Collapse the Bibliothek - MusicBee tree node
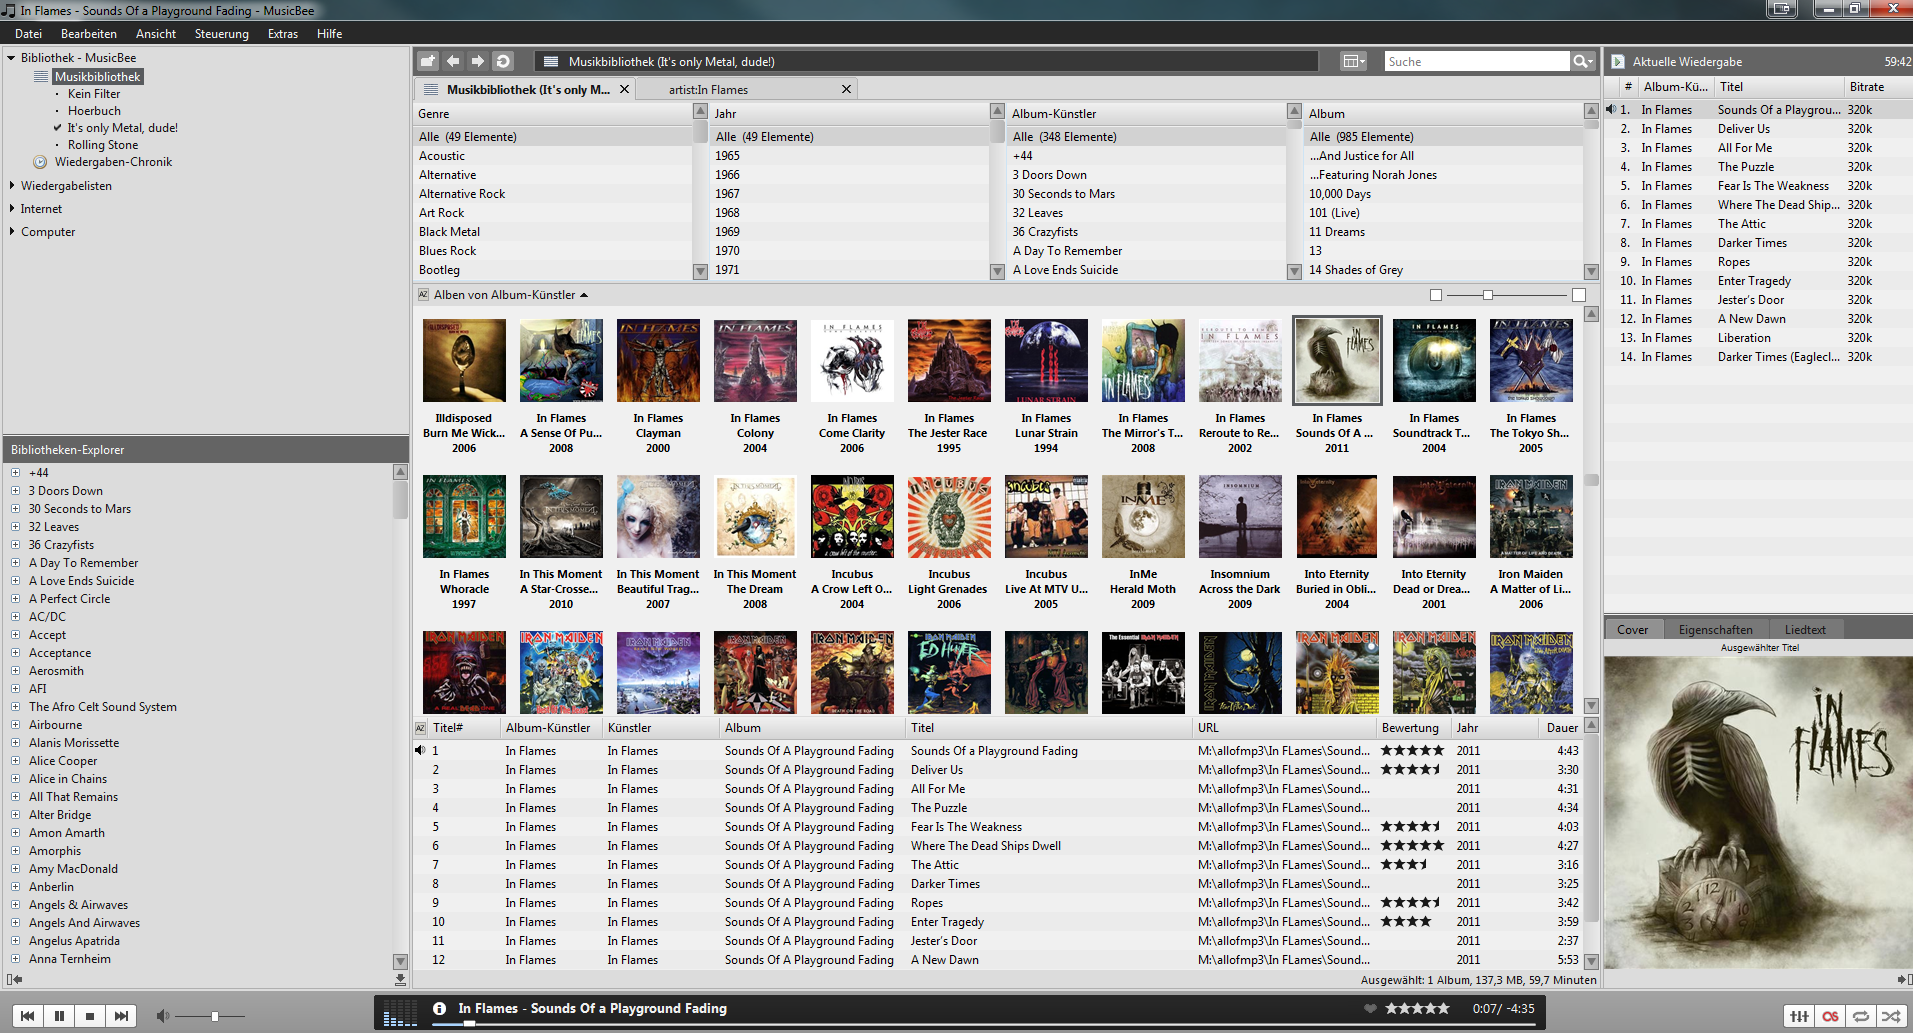1913x1033 pixels. coord(11,58)
